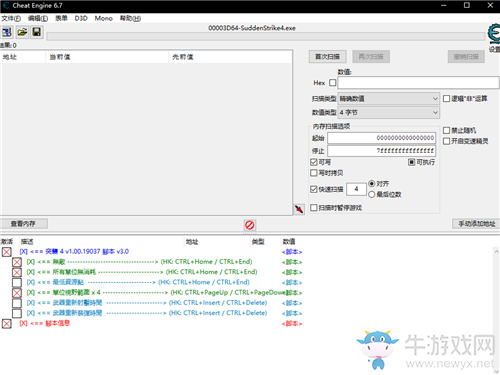Activate the 武器重新裝彈時間 checkbox
Image resolution: width=500 pixels, height=375 pixels.
click(17, 313)
